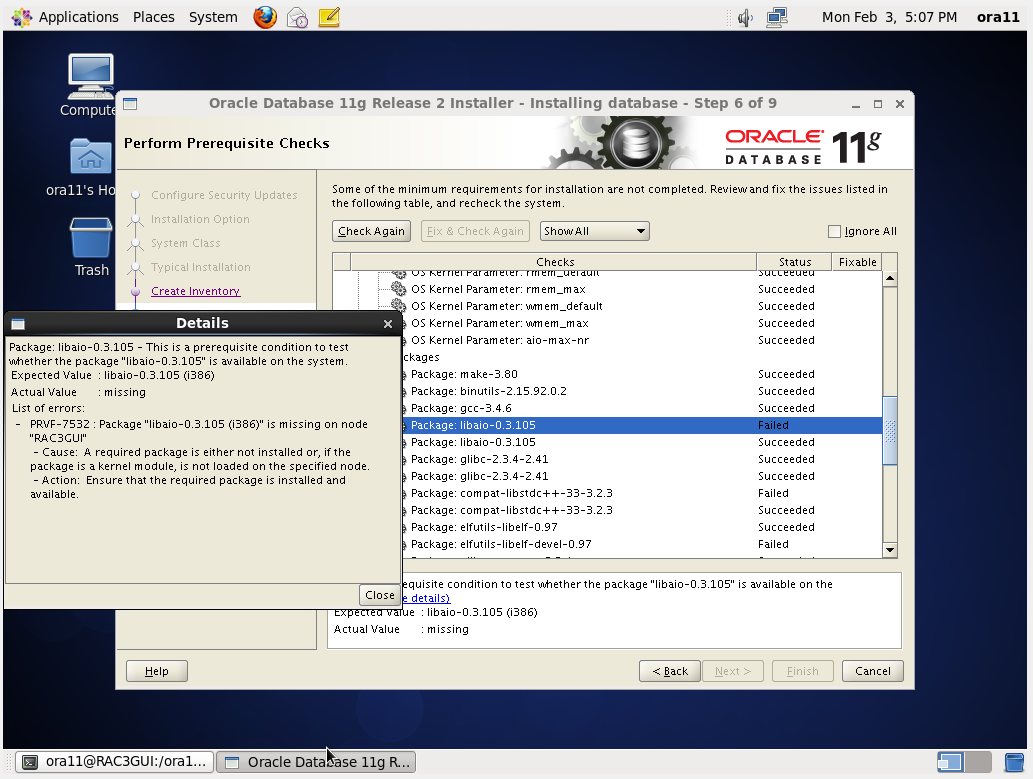The image size is (1033, 779).
Task: Click the trash applet in bottom panel
Action: click(x=1015, y=762)
